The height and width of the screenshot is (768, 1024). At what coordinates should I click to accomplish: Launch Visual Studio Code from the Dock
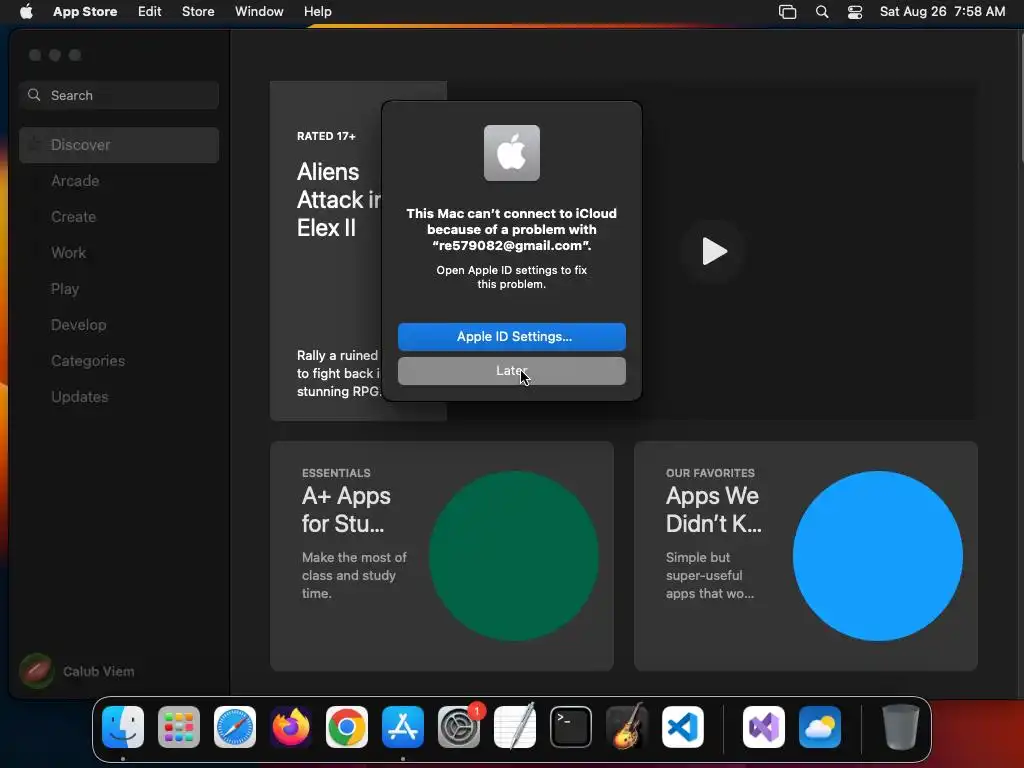click(682, 727)
